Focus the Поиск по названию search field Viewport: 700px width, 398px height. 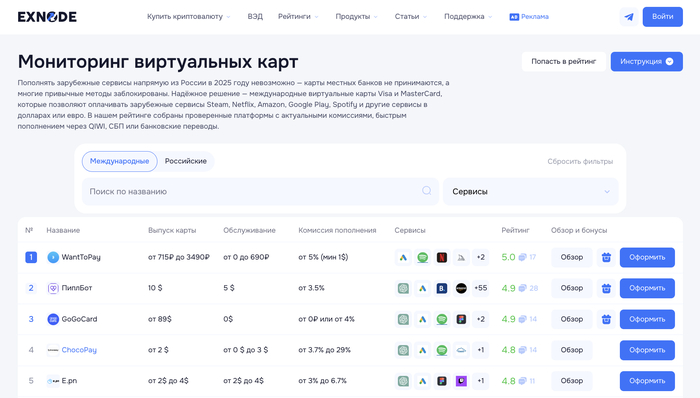(260, 191)
